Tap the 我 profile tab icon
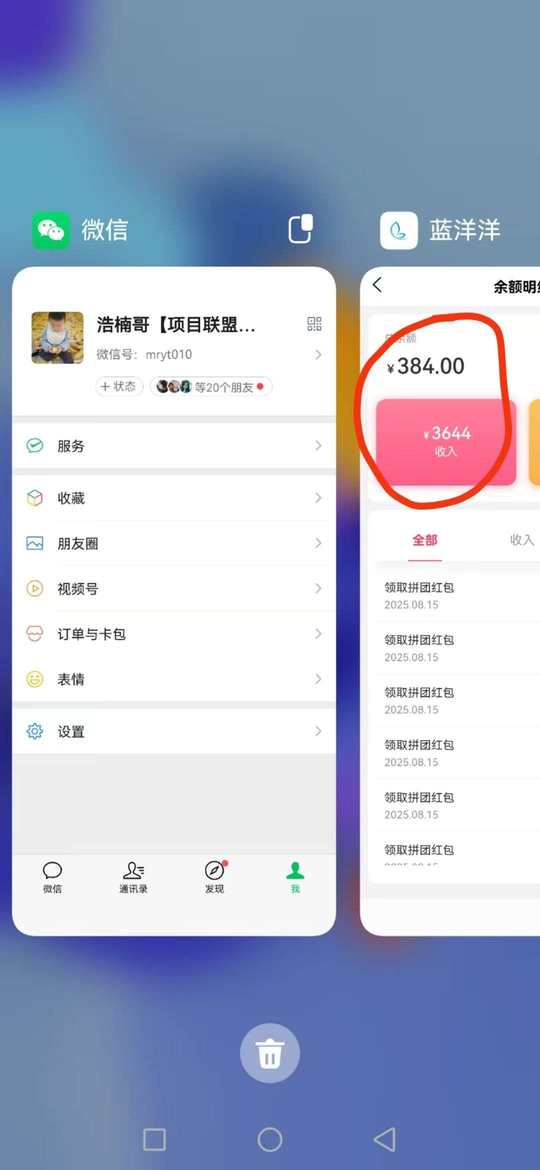540x1170 pixels. 295,870
